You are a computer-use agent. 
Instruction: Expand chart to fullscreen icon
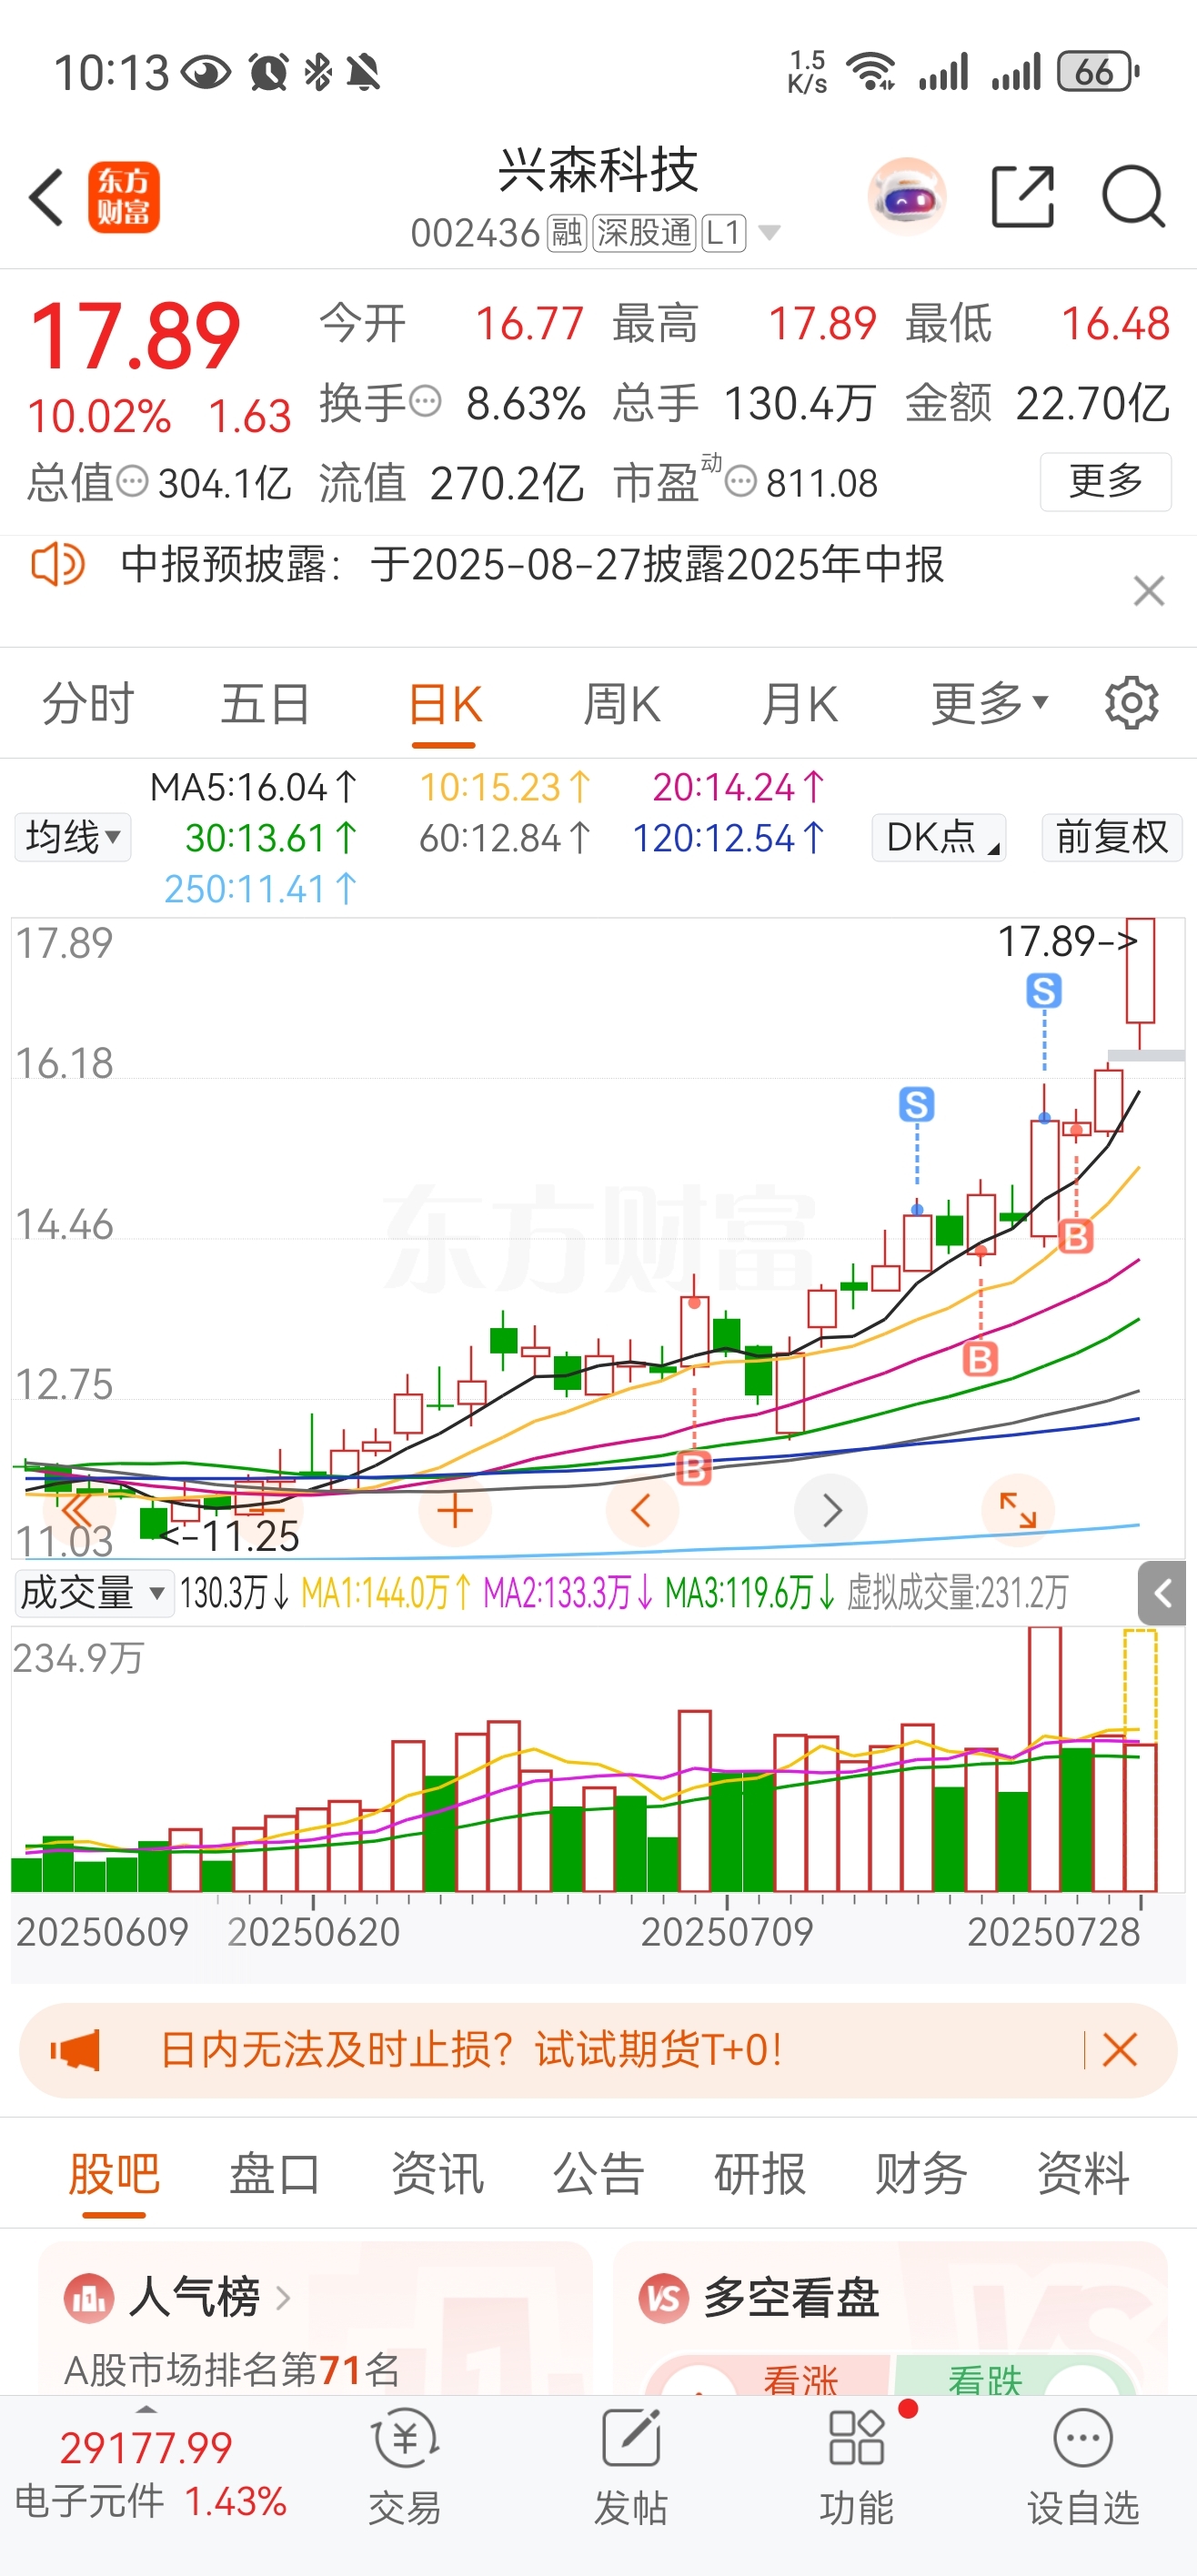click(1018, 1510)
